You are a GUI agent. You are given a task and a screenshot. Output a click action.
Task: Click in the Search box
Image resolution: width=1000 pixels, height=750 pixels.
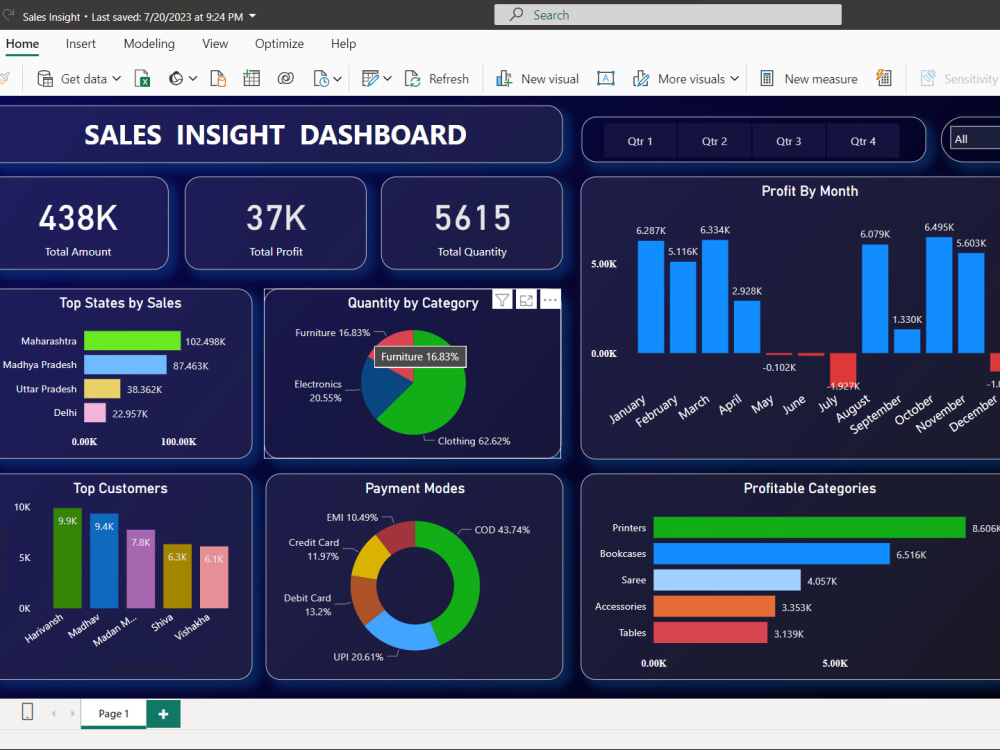click(668, 15)
